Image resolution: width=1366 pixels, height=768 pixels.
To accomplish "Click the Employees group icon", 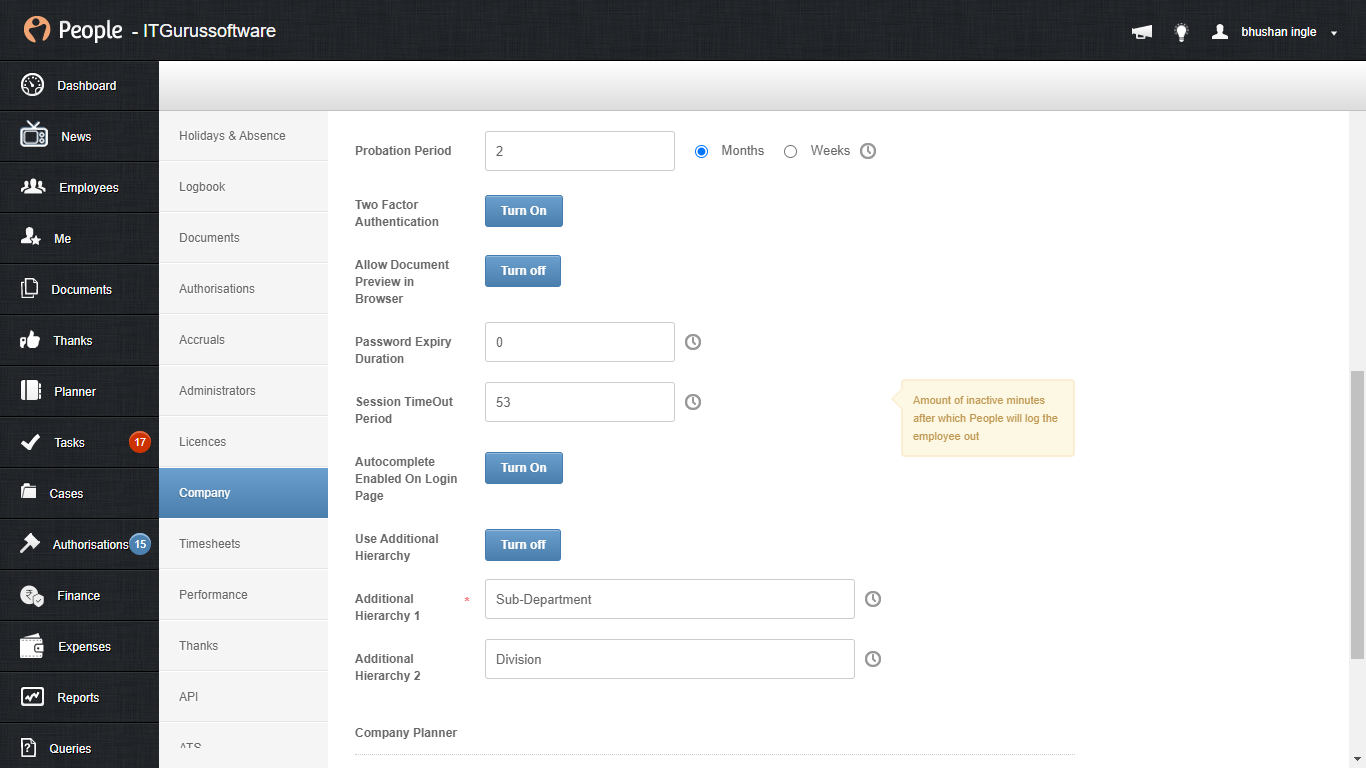I will [x=33, y=187].
